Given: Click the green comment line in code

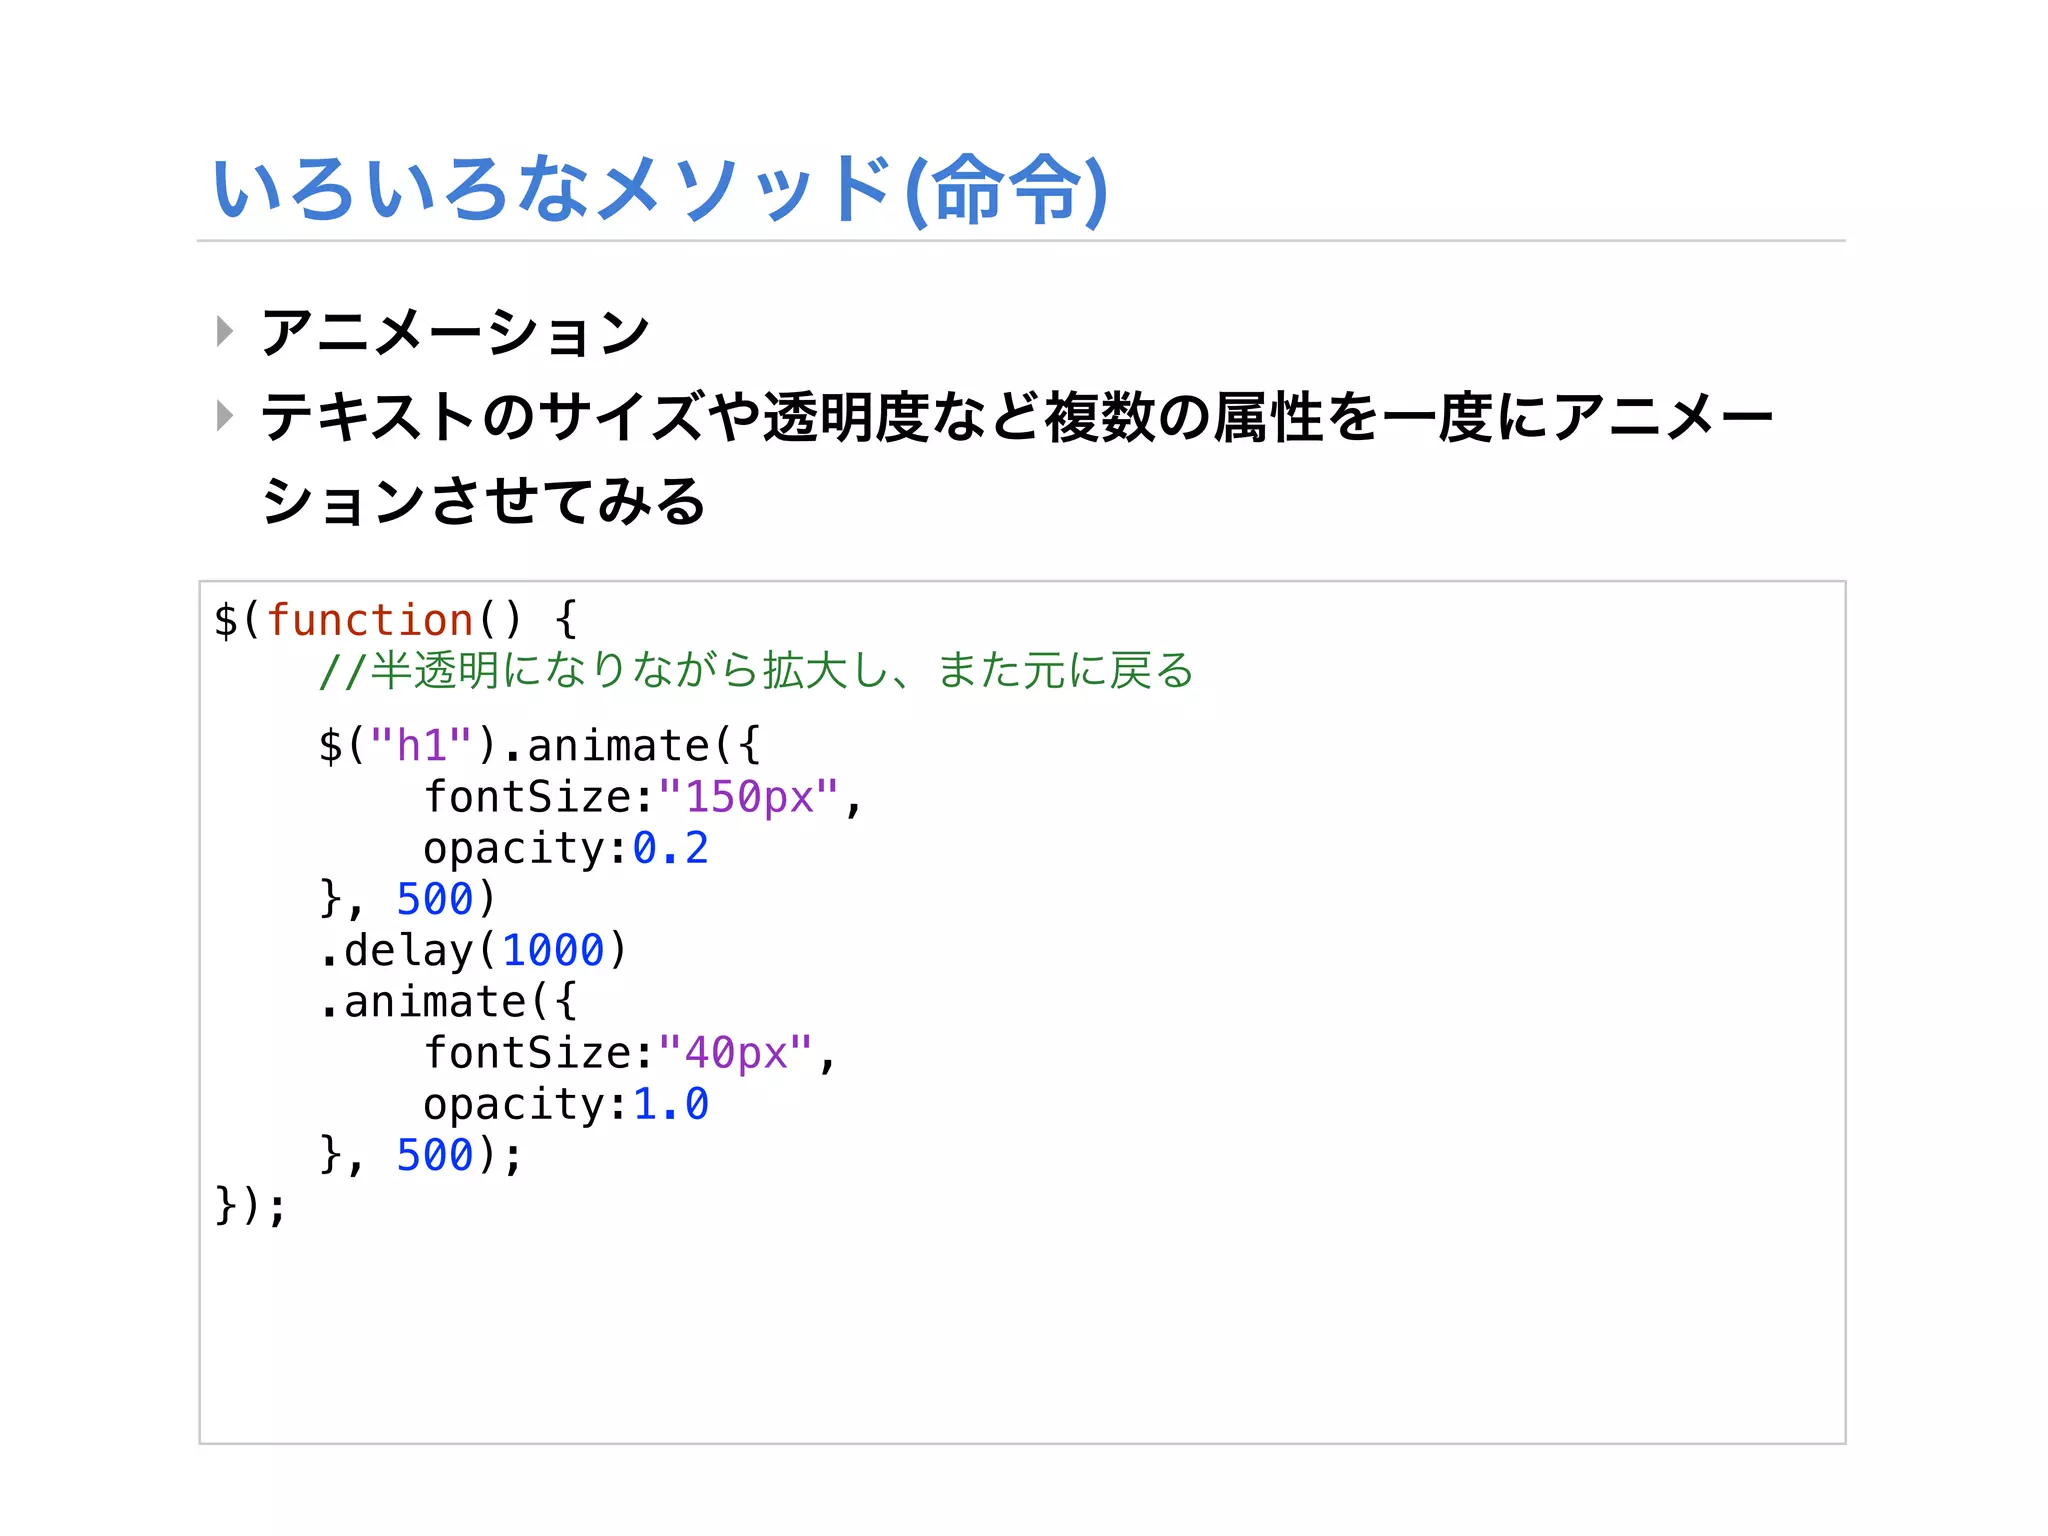Looking at the screenshot, I should 756,671.
